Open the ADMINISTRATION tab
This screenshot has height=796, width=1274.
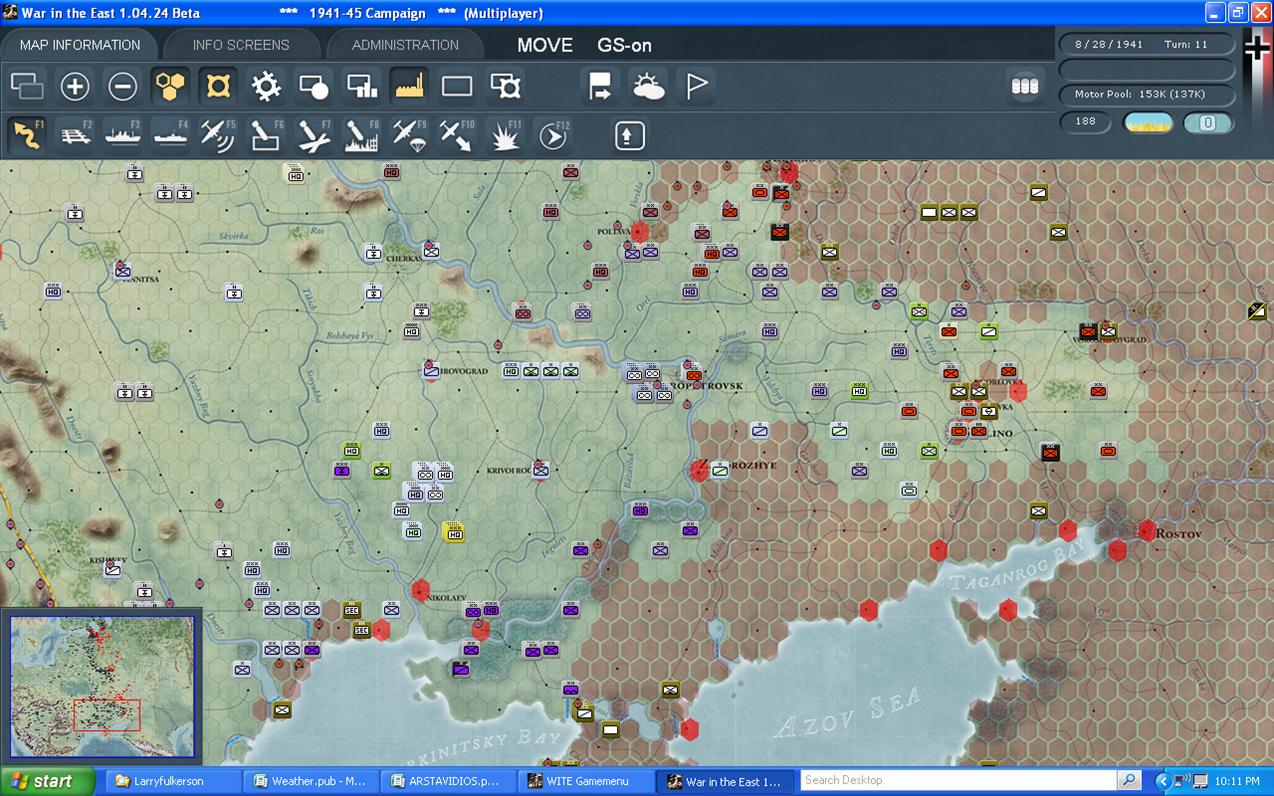click(405, 45)
